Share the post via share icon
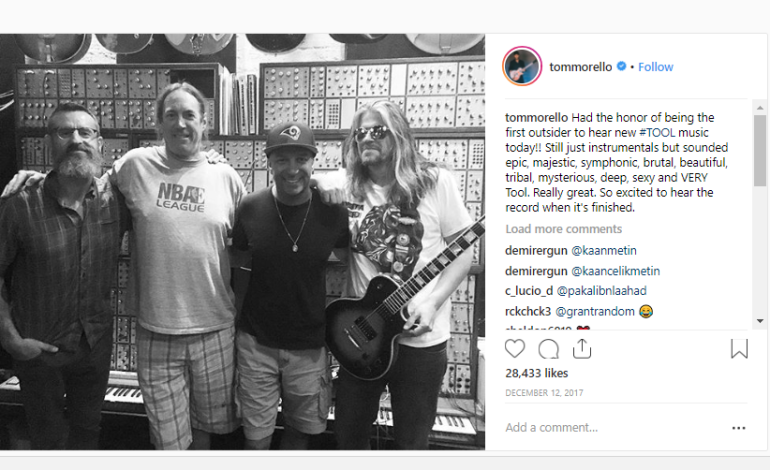The width and height of the screenshot is (770, 470). point(582,348)
